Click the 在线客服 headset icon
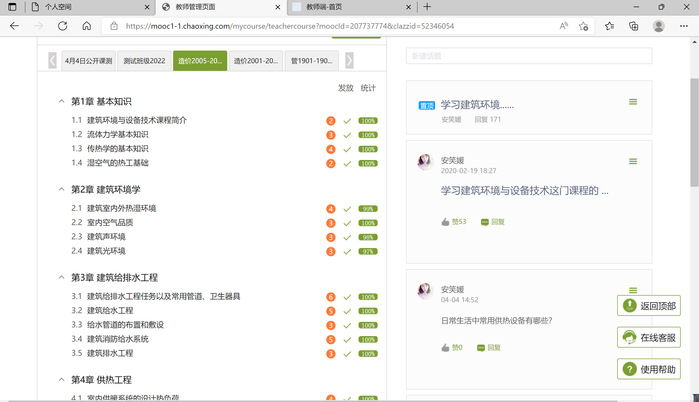 630,338
